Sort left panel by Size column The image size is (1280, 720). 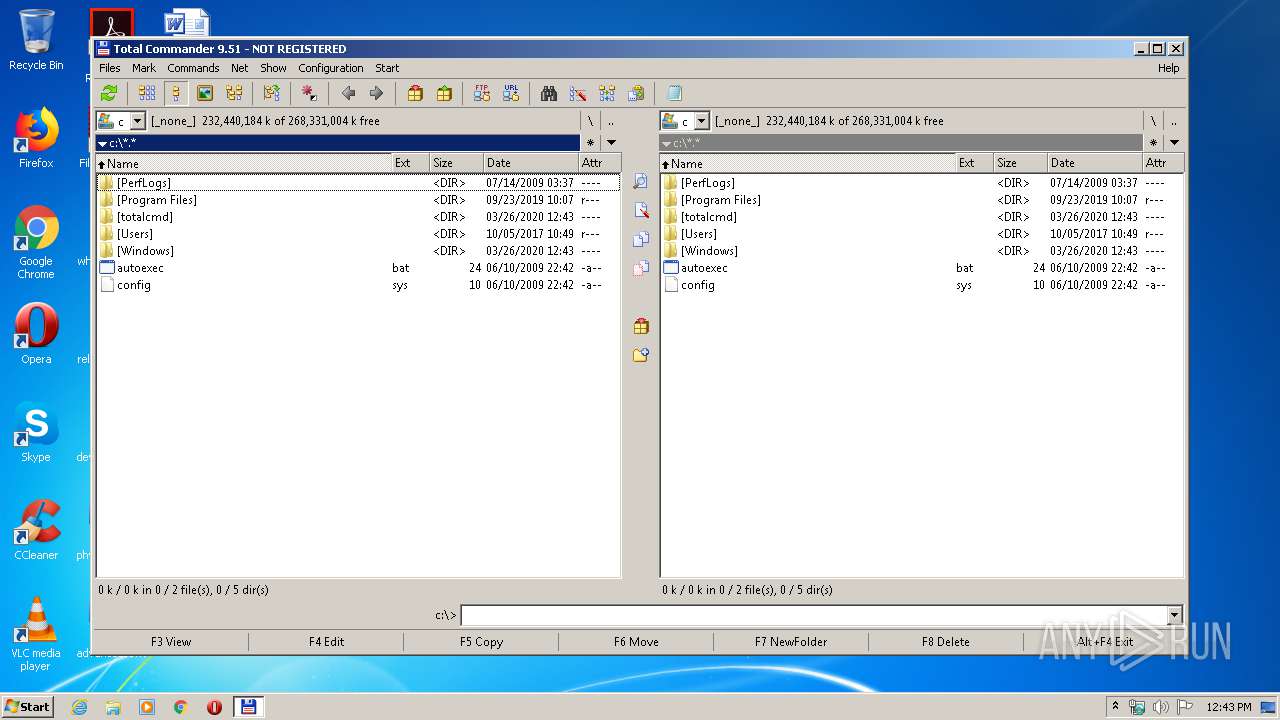point(457,163)
